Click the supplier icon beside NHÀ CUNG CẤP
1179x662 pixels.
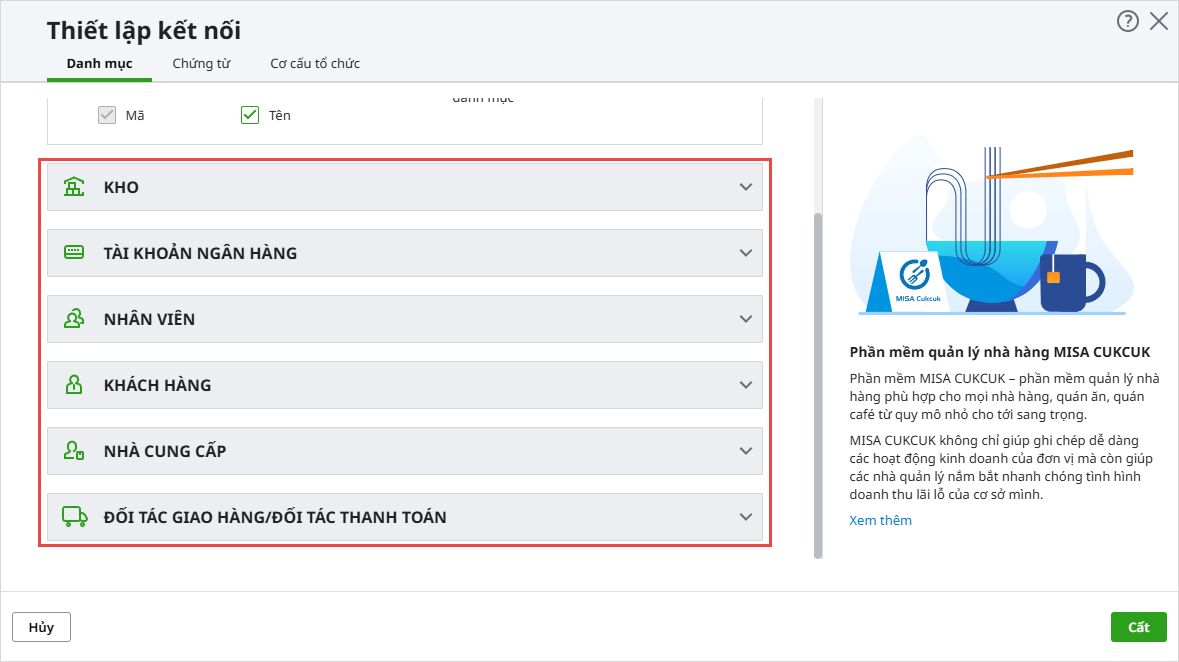[74, 451]
